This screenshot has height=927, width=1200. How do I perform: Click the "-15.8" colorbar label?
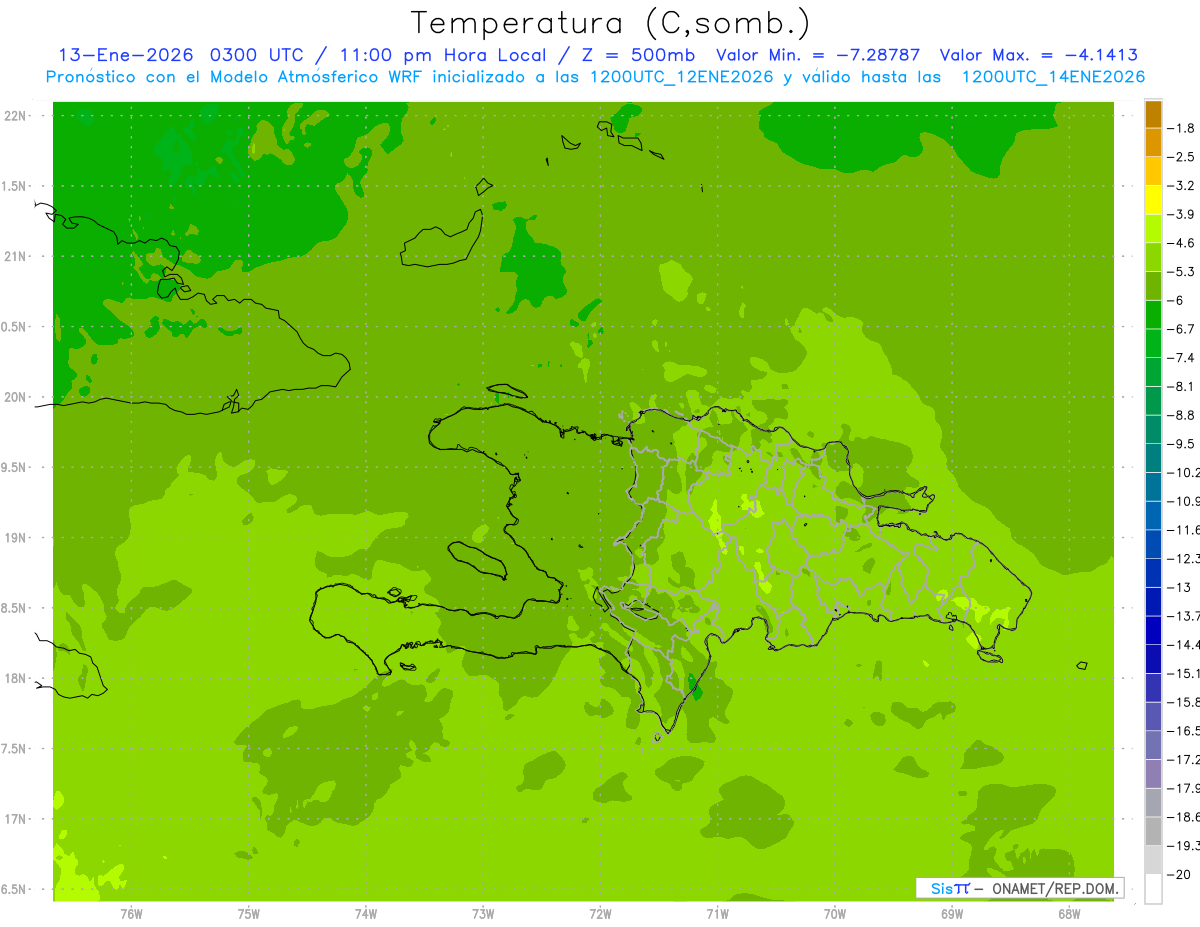[1183, 703]
